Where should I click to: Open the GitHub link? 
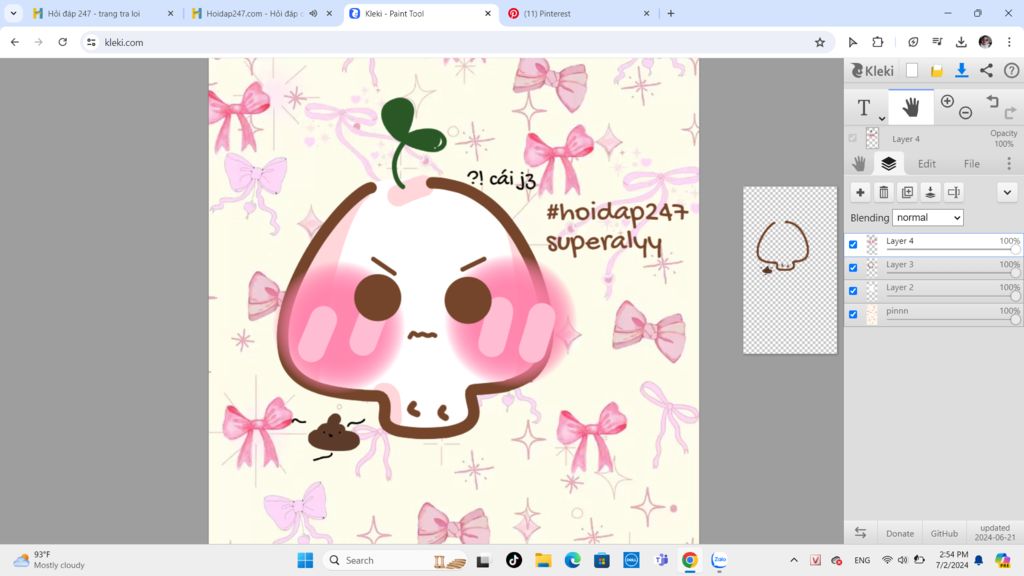tap(944, 534)
